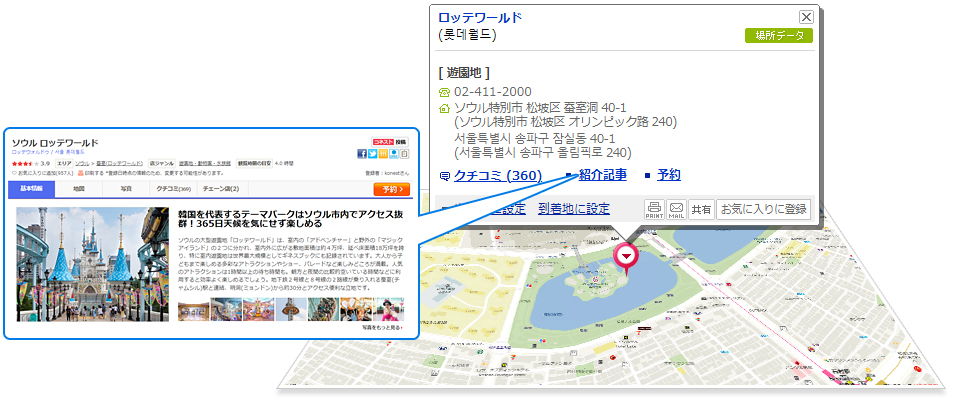The width and height of the screenshot is (954, 400).
Task: Click the thumbnail of the girl in pink
Action: (x=389, y=309)
